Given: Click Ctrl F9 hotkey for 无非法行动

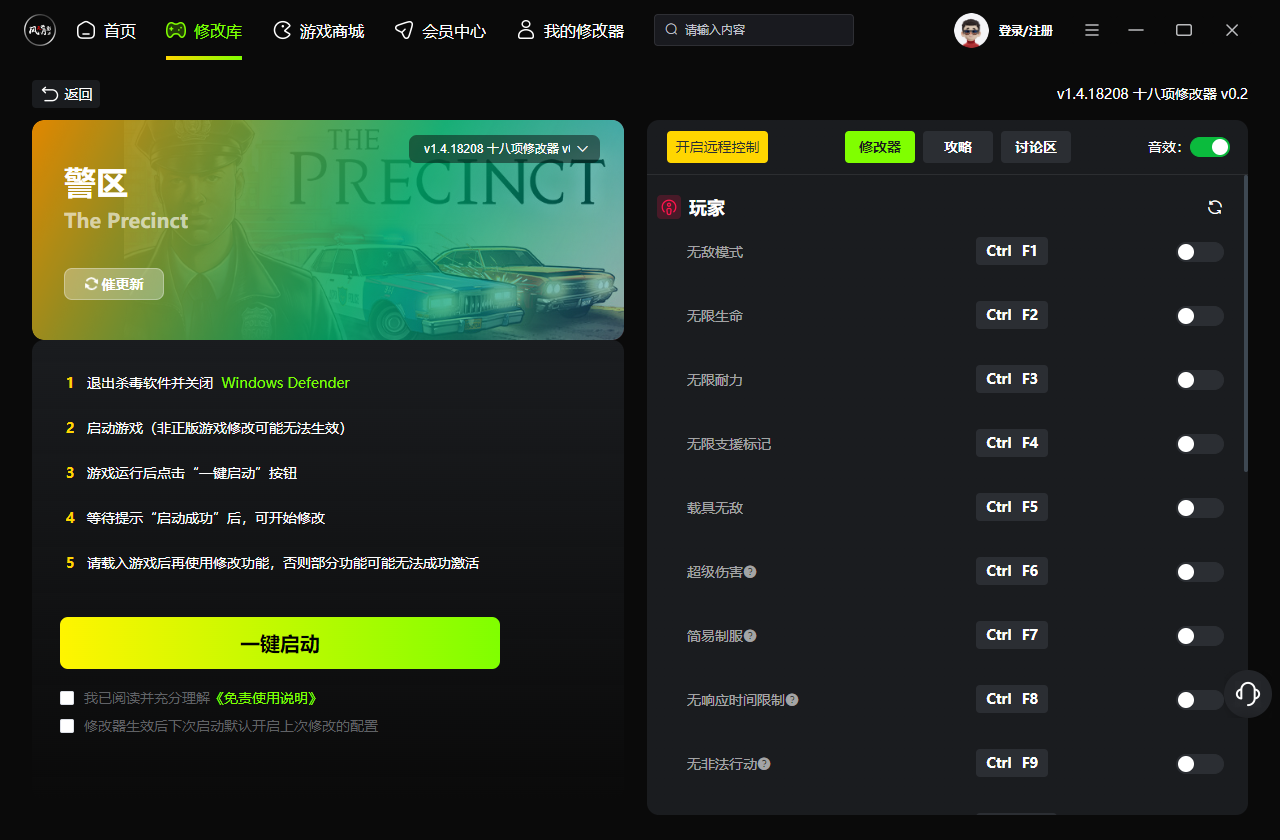Looking at the screenshot, I should click(x=1012, y=763).
